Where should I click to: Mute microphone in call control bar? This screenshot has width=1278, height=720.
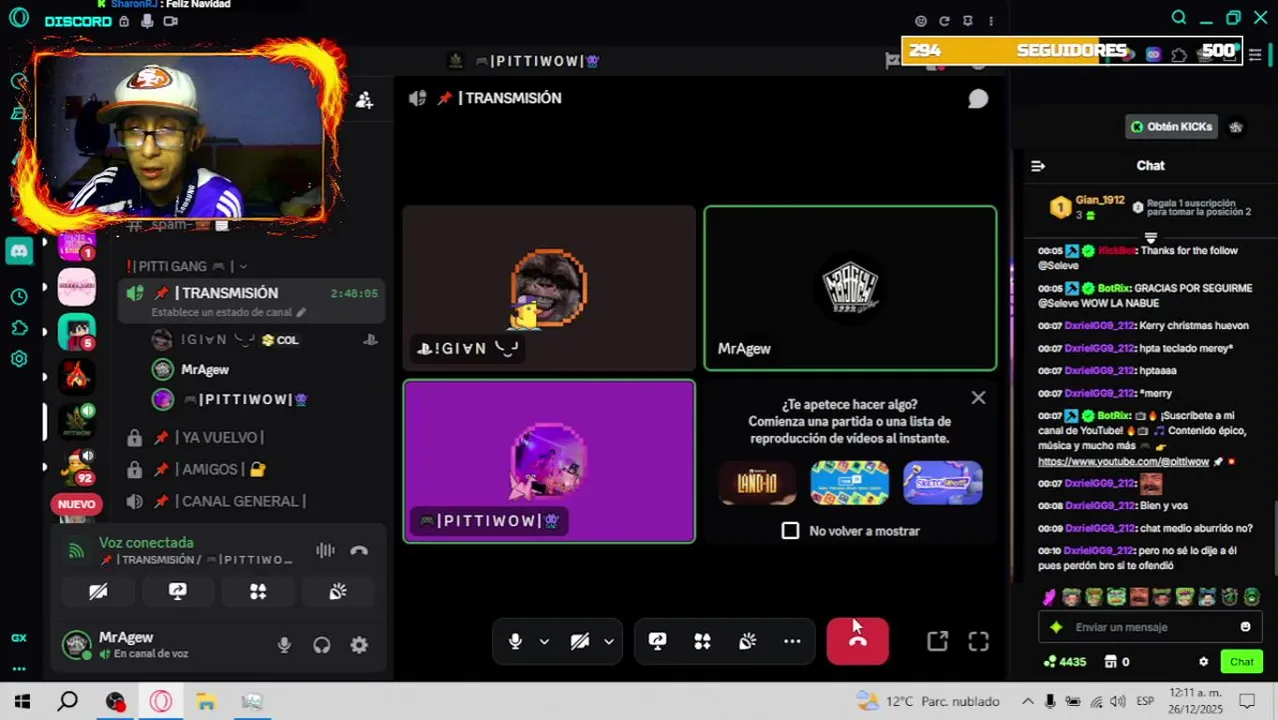[x=515, y=641]
